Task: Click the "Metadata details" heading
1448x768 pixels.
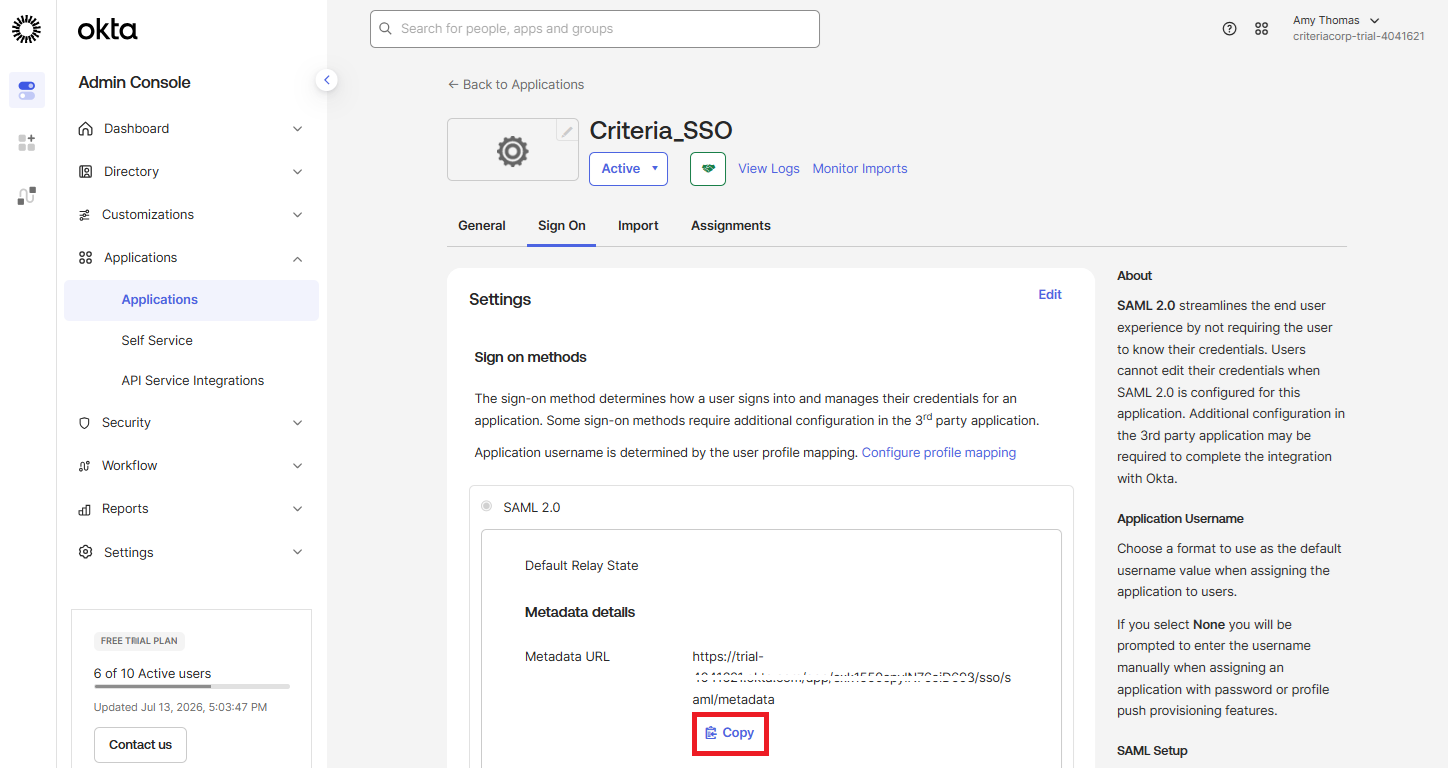Action: click(x=580, y=612)
